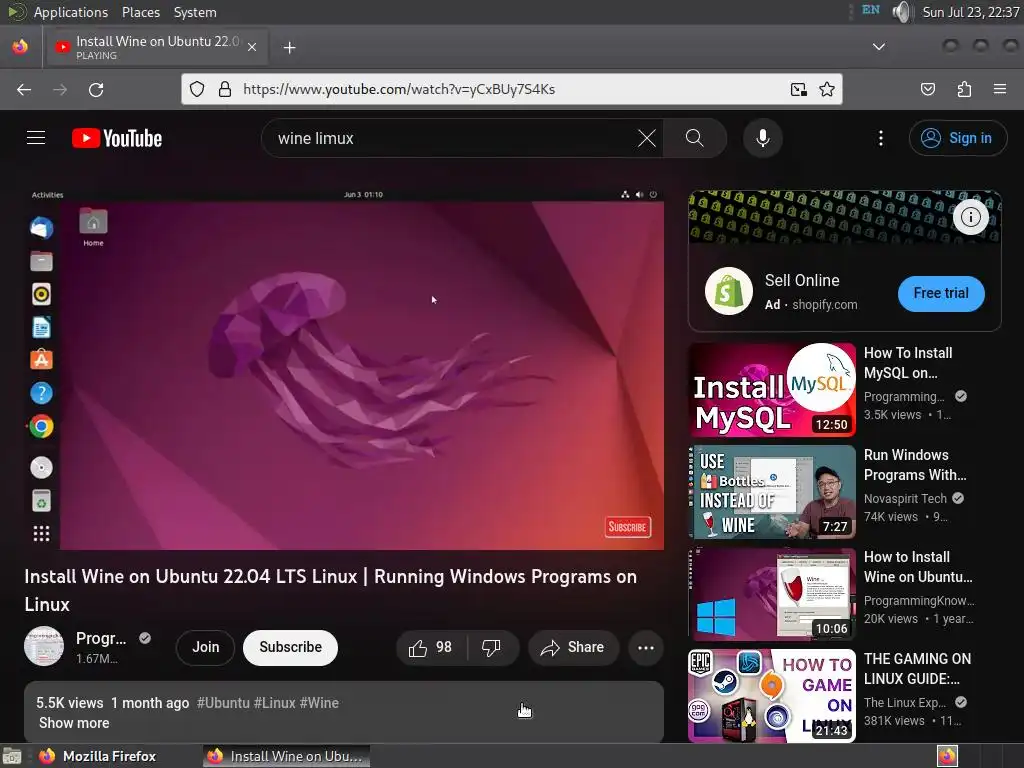Image resolution: width=1024 pixels, height=768 pixels.
Task: Expand description with Show more
Action: coord(74,723)
